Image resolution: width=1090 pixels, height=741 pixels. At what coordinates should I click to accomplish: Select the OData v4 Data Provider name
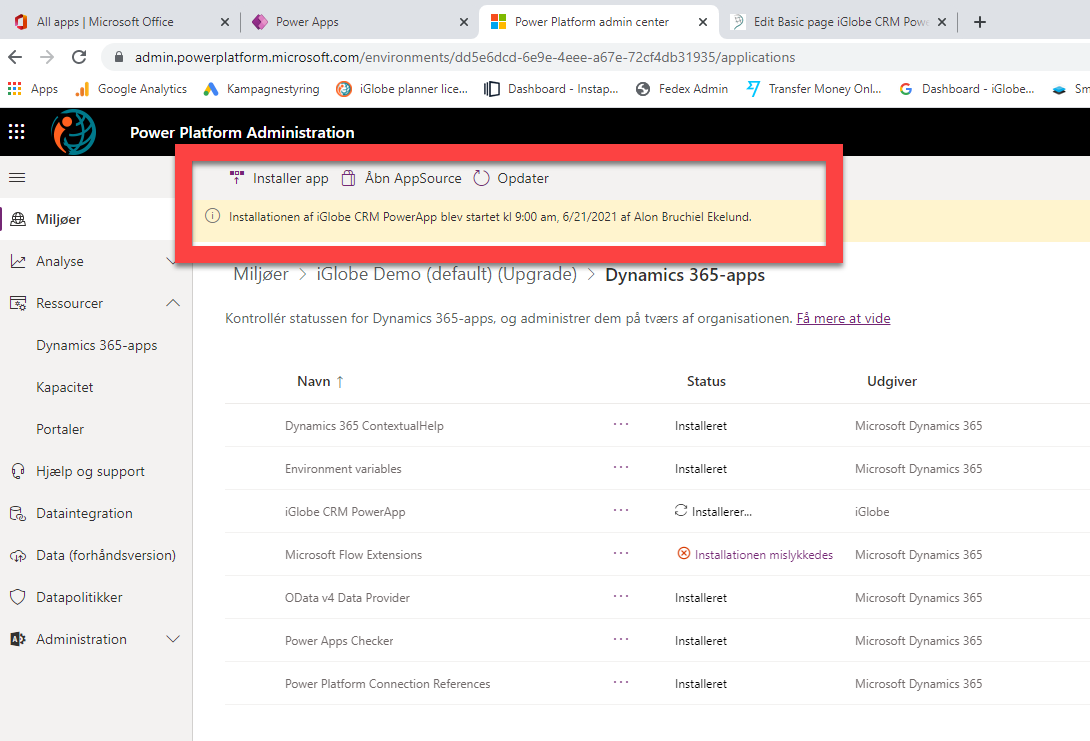(x=348, y=598)
